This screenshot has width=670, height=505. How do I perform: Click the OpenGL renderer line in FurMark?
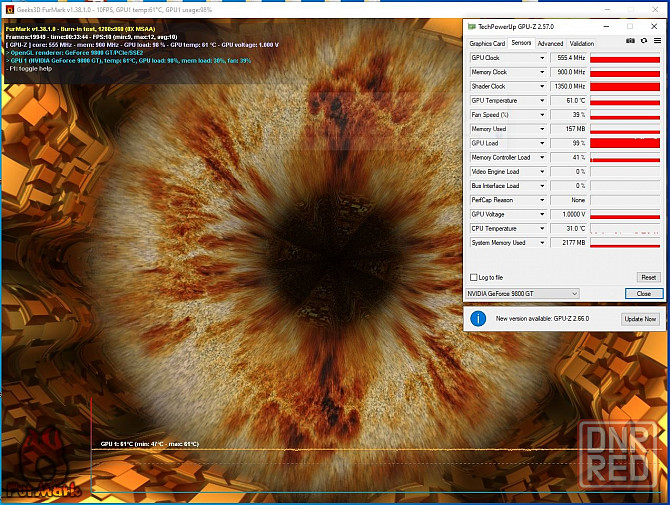pos(75,53)
